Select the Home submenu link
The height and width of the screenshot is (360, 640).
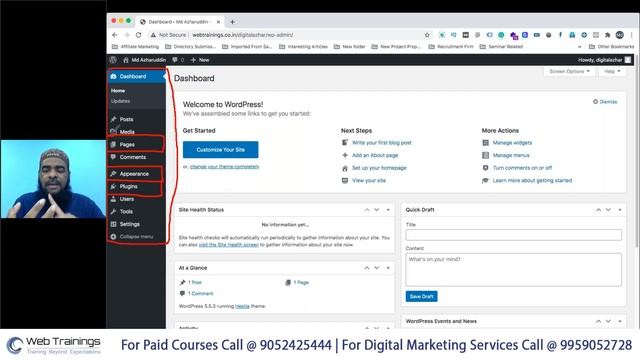coord(118,91)
